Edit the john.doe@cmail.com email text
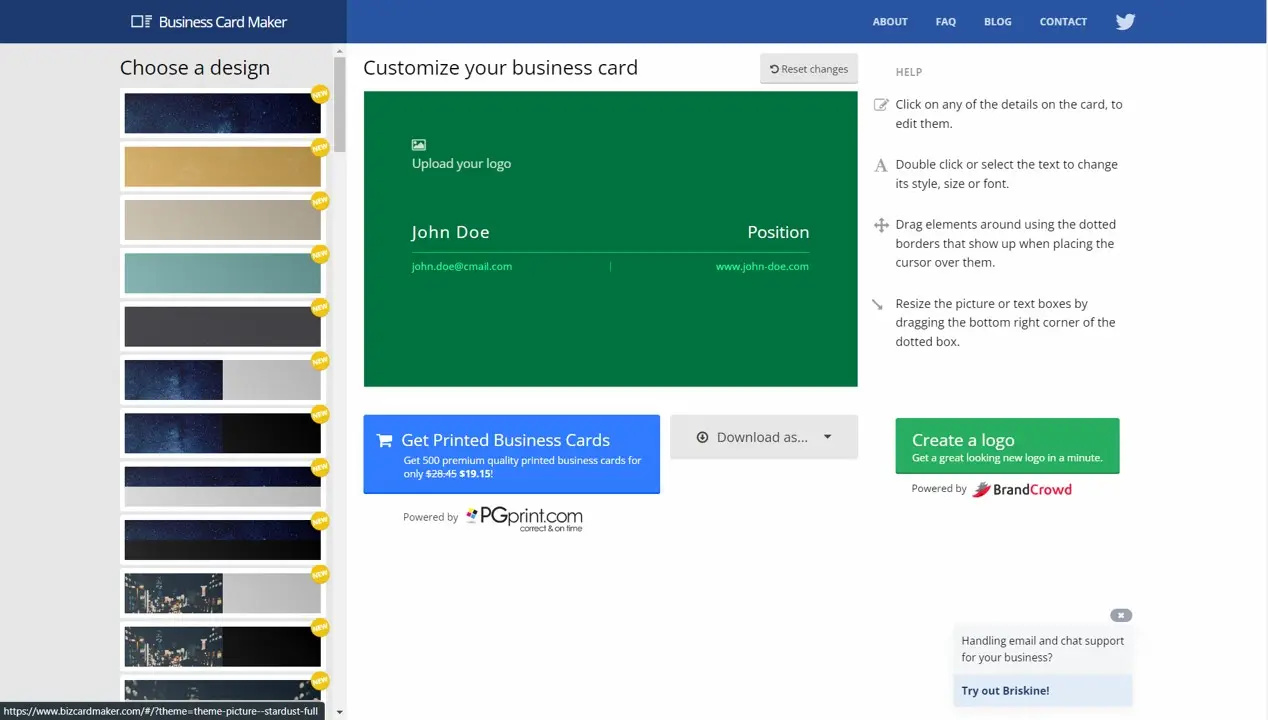The height and width of the screenshot is (720, 1268). [x=462, y=266]
